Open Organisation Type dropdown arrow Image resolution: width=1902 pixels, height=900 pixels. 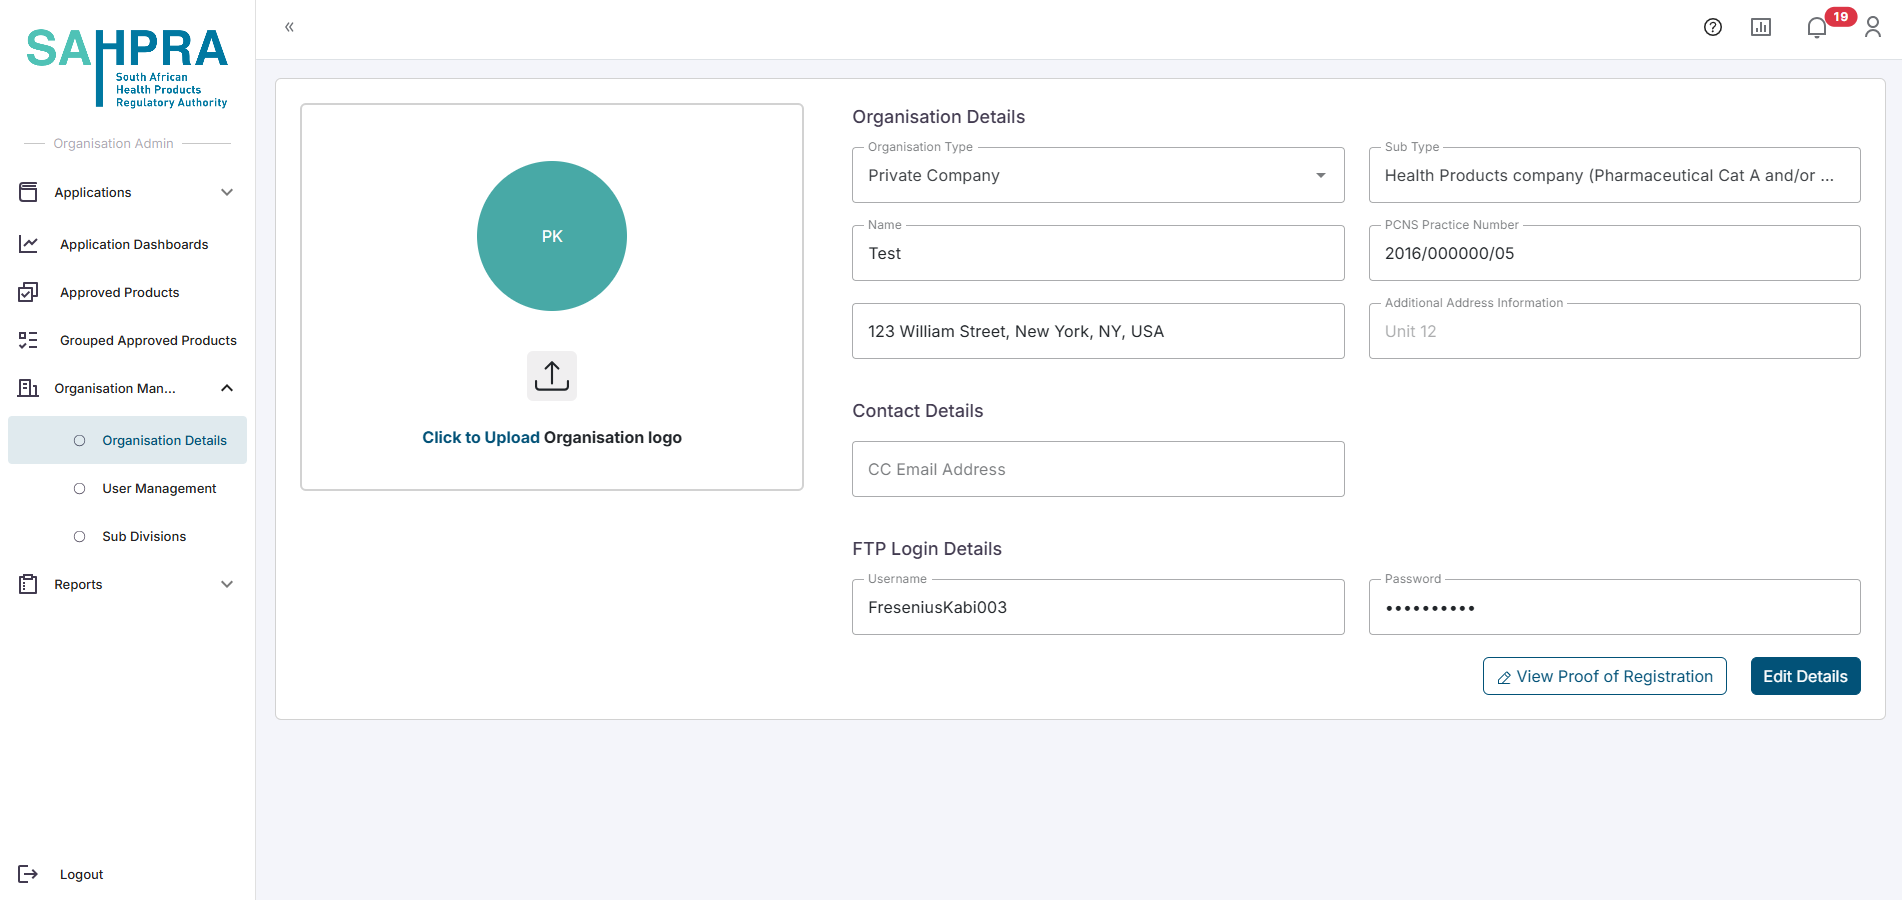[1321, 175]
